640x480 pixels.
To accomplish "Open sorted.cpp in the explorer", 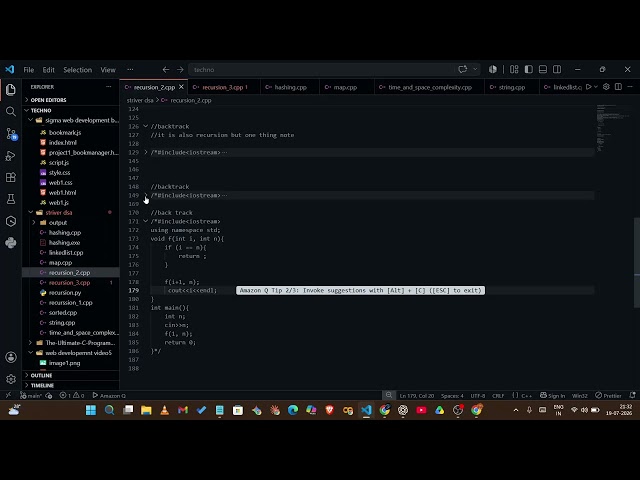I will coord(71,313).
